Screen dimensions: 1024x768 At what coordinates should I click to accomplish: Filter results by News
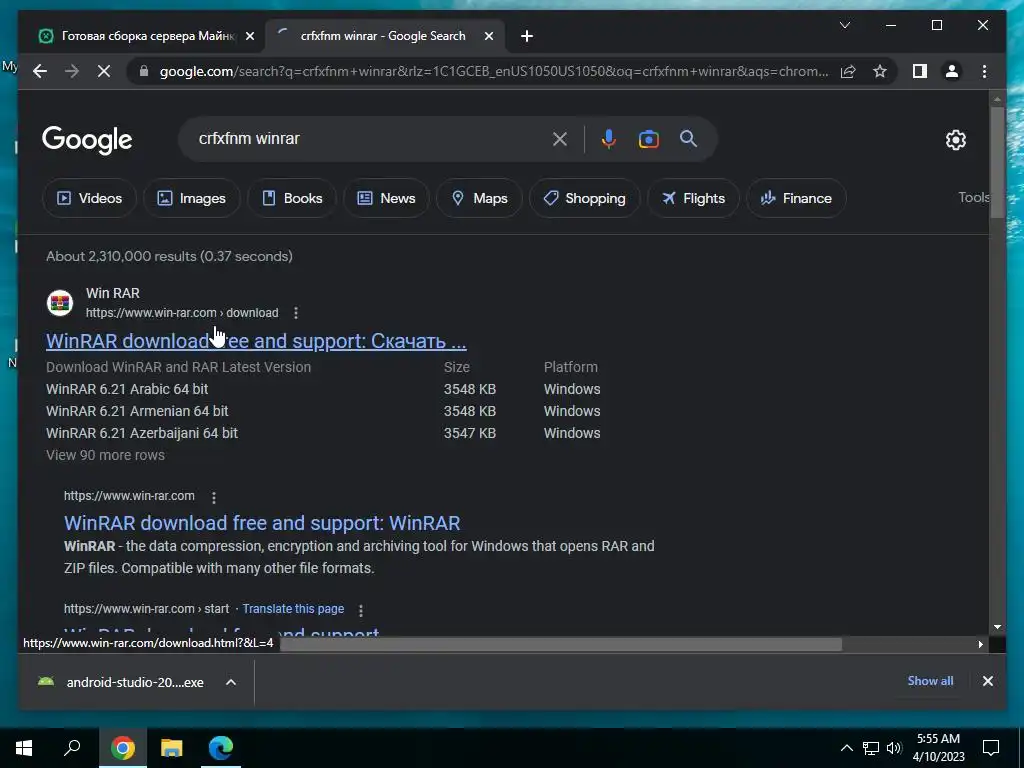386,198
